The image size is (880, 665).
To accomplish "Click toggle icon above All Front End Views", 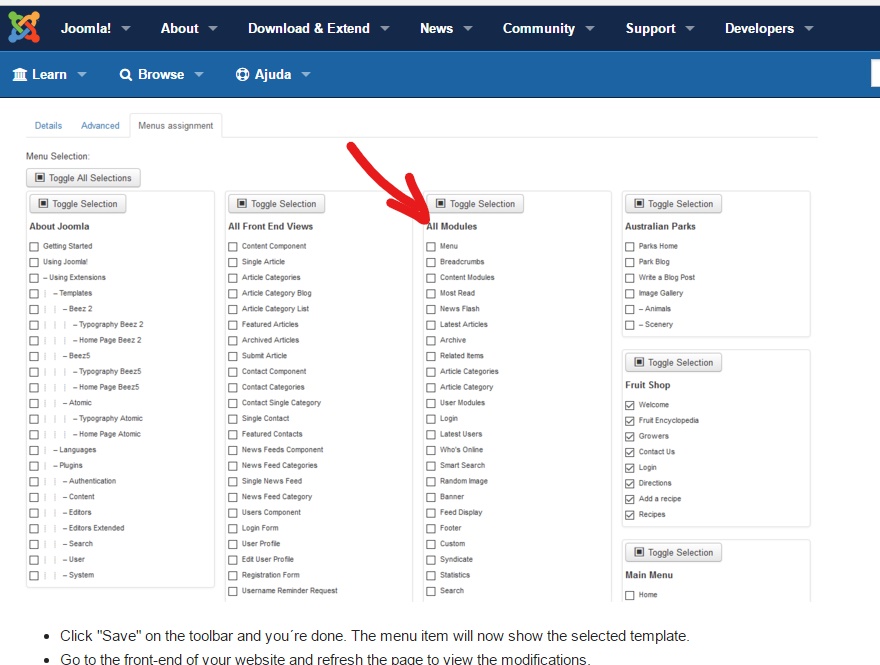I will [242, 203].
